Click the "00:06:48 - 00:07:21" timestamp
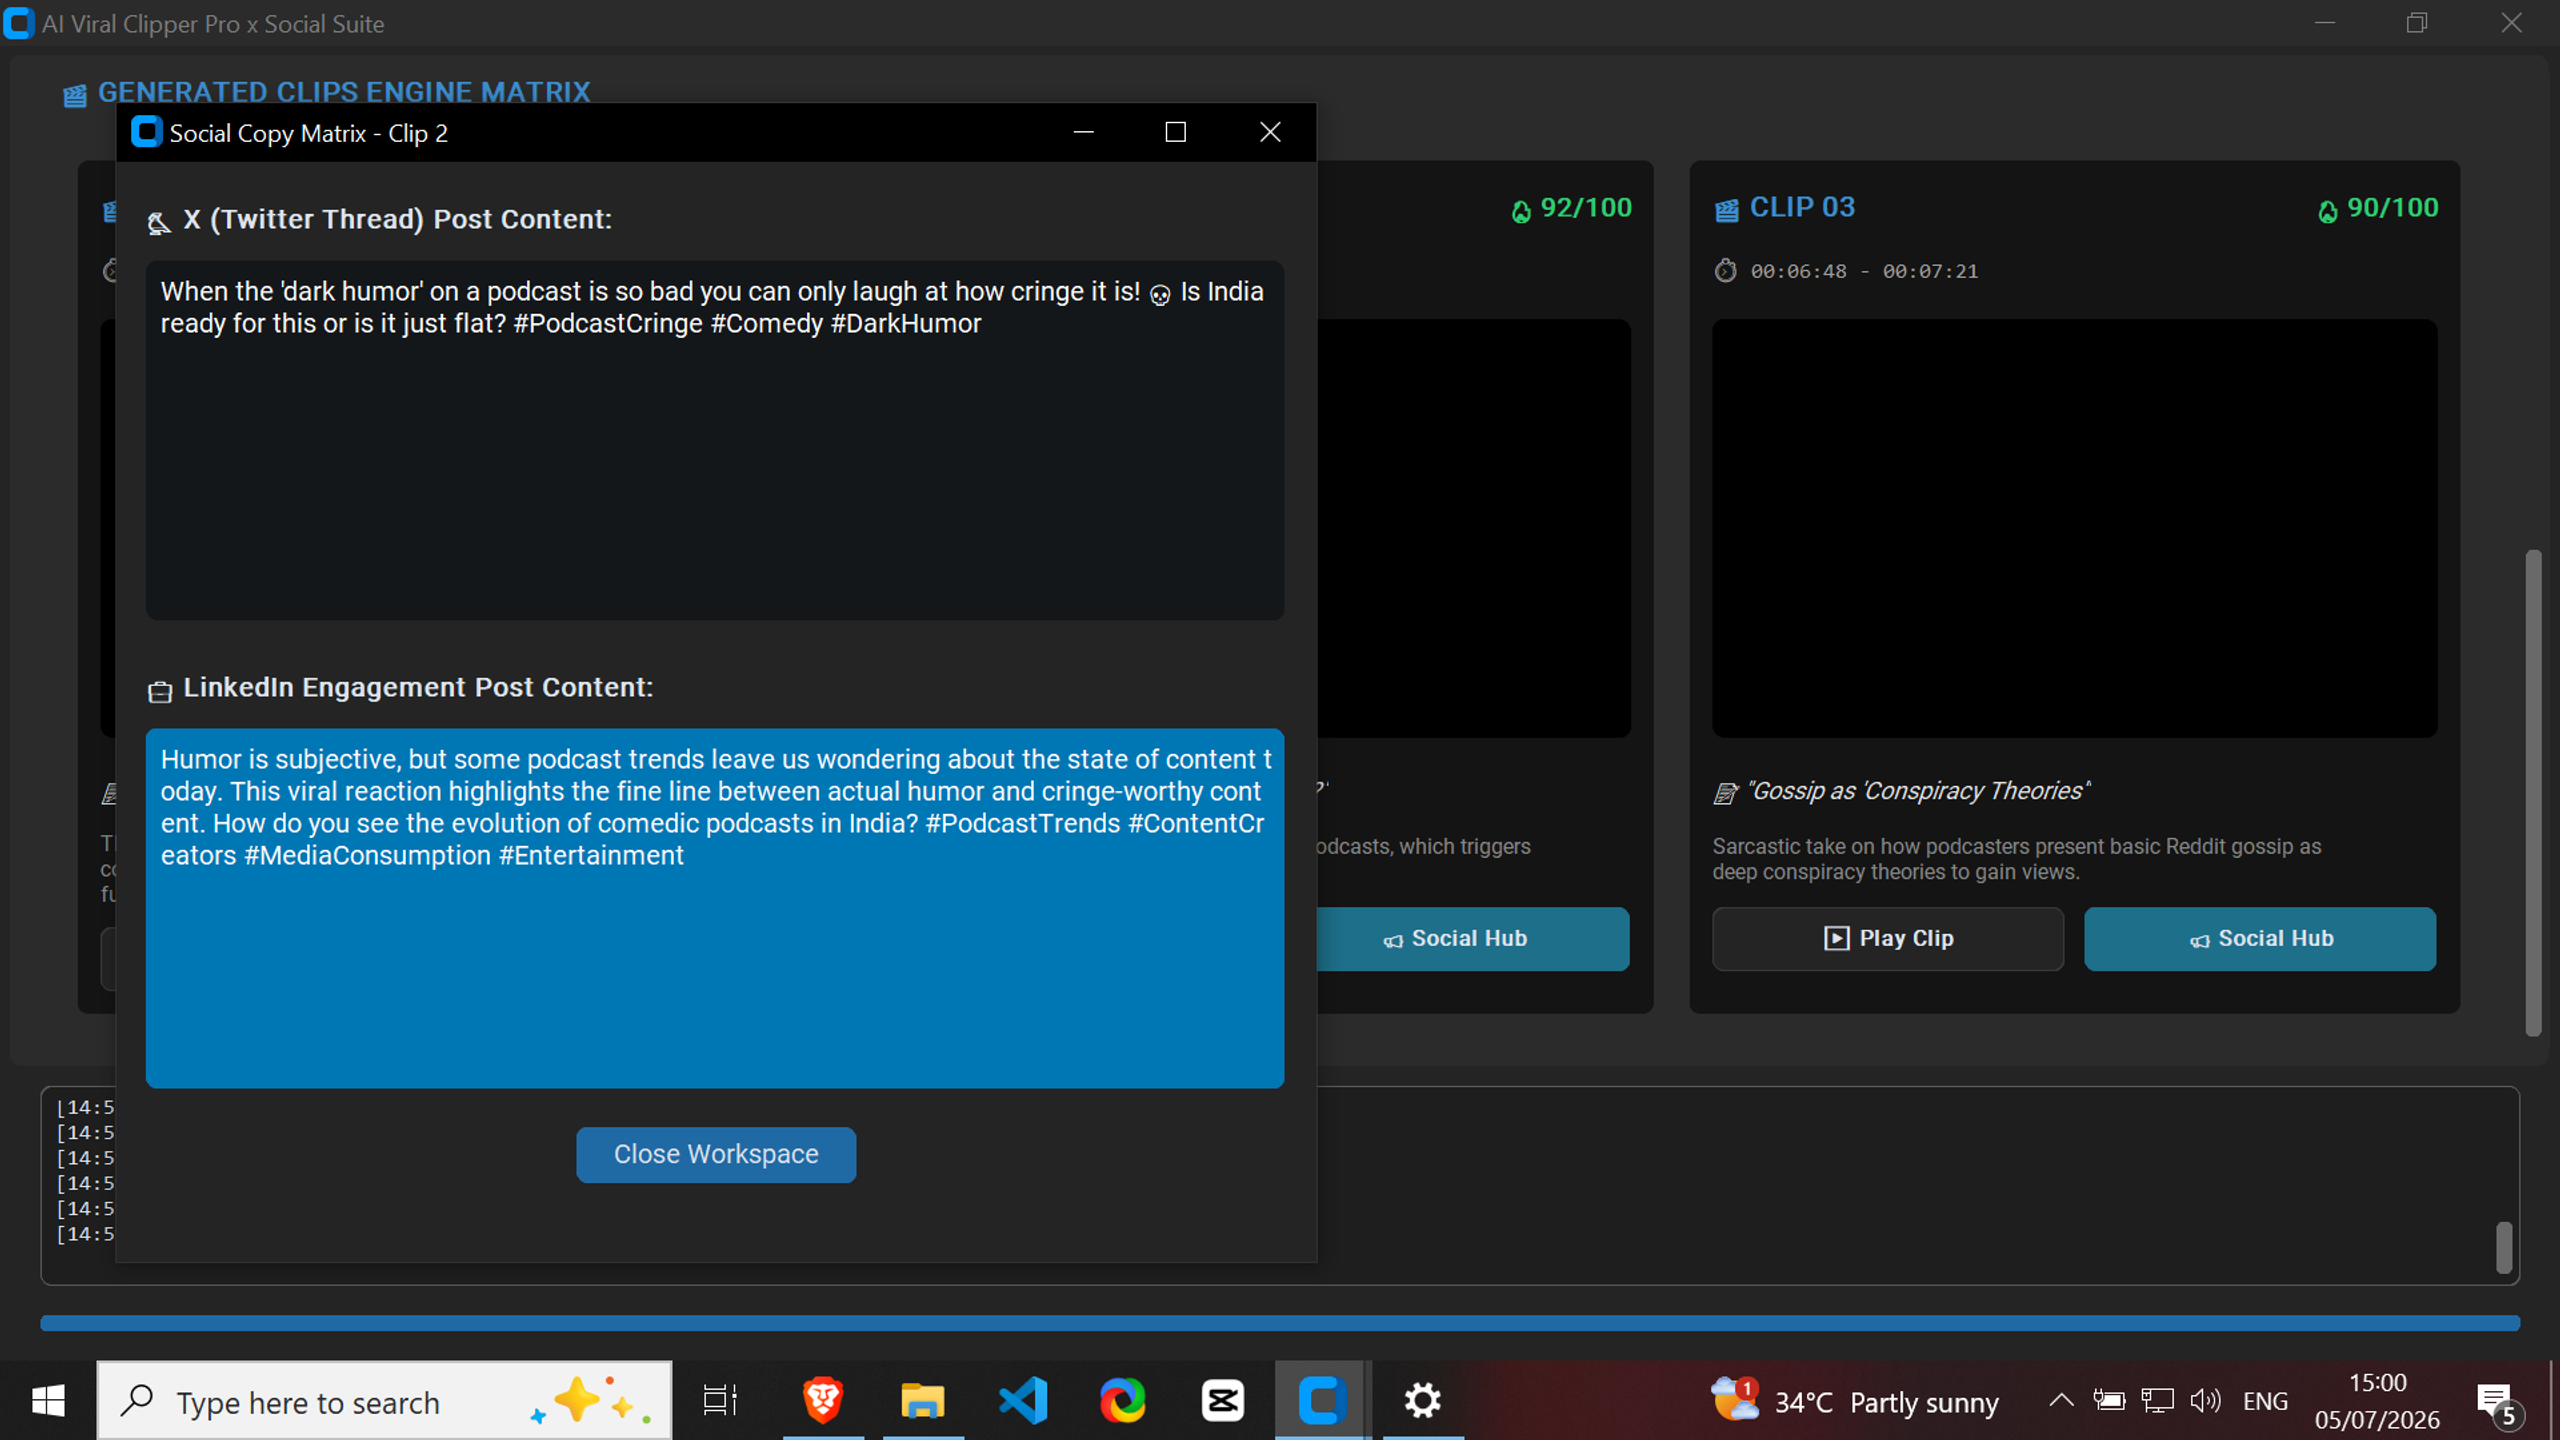The image size is (2560, 1440). (x=1864, y=272)
